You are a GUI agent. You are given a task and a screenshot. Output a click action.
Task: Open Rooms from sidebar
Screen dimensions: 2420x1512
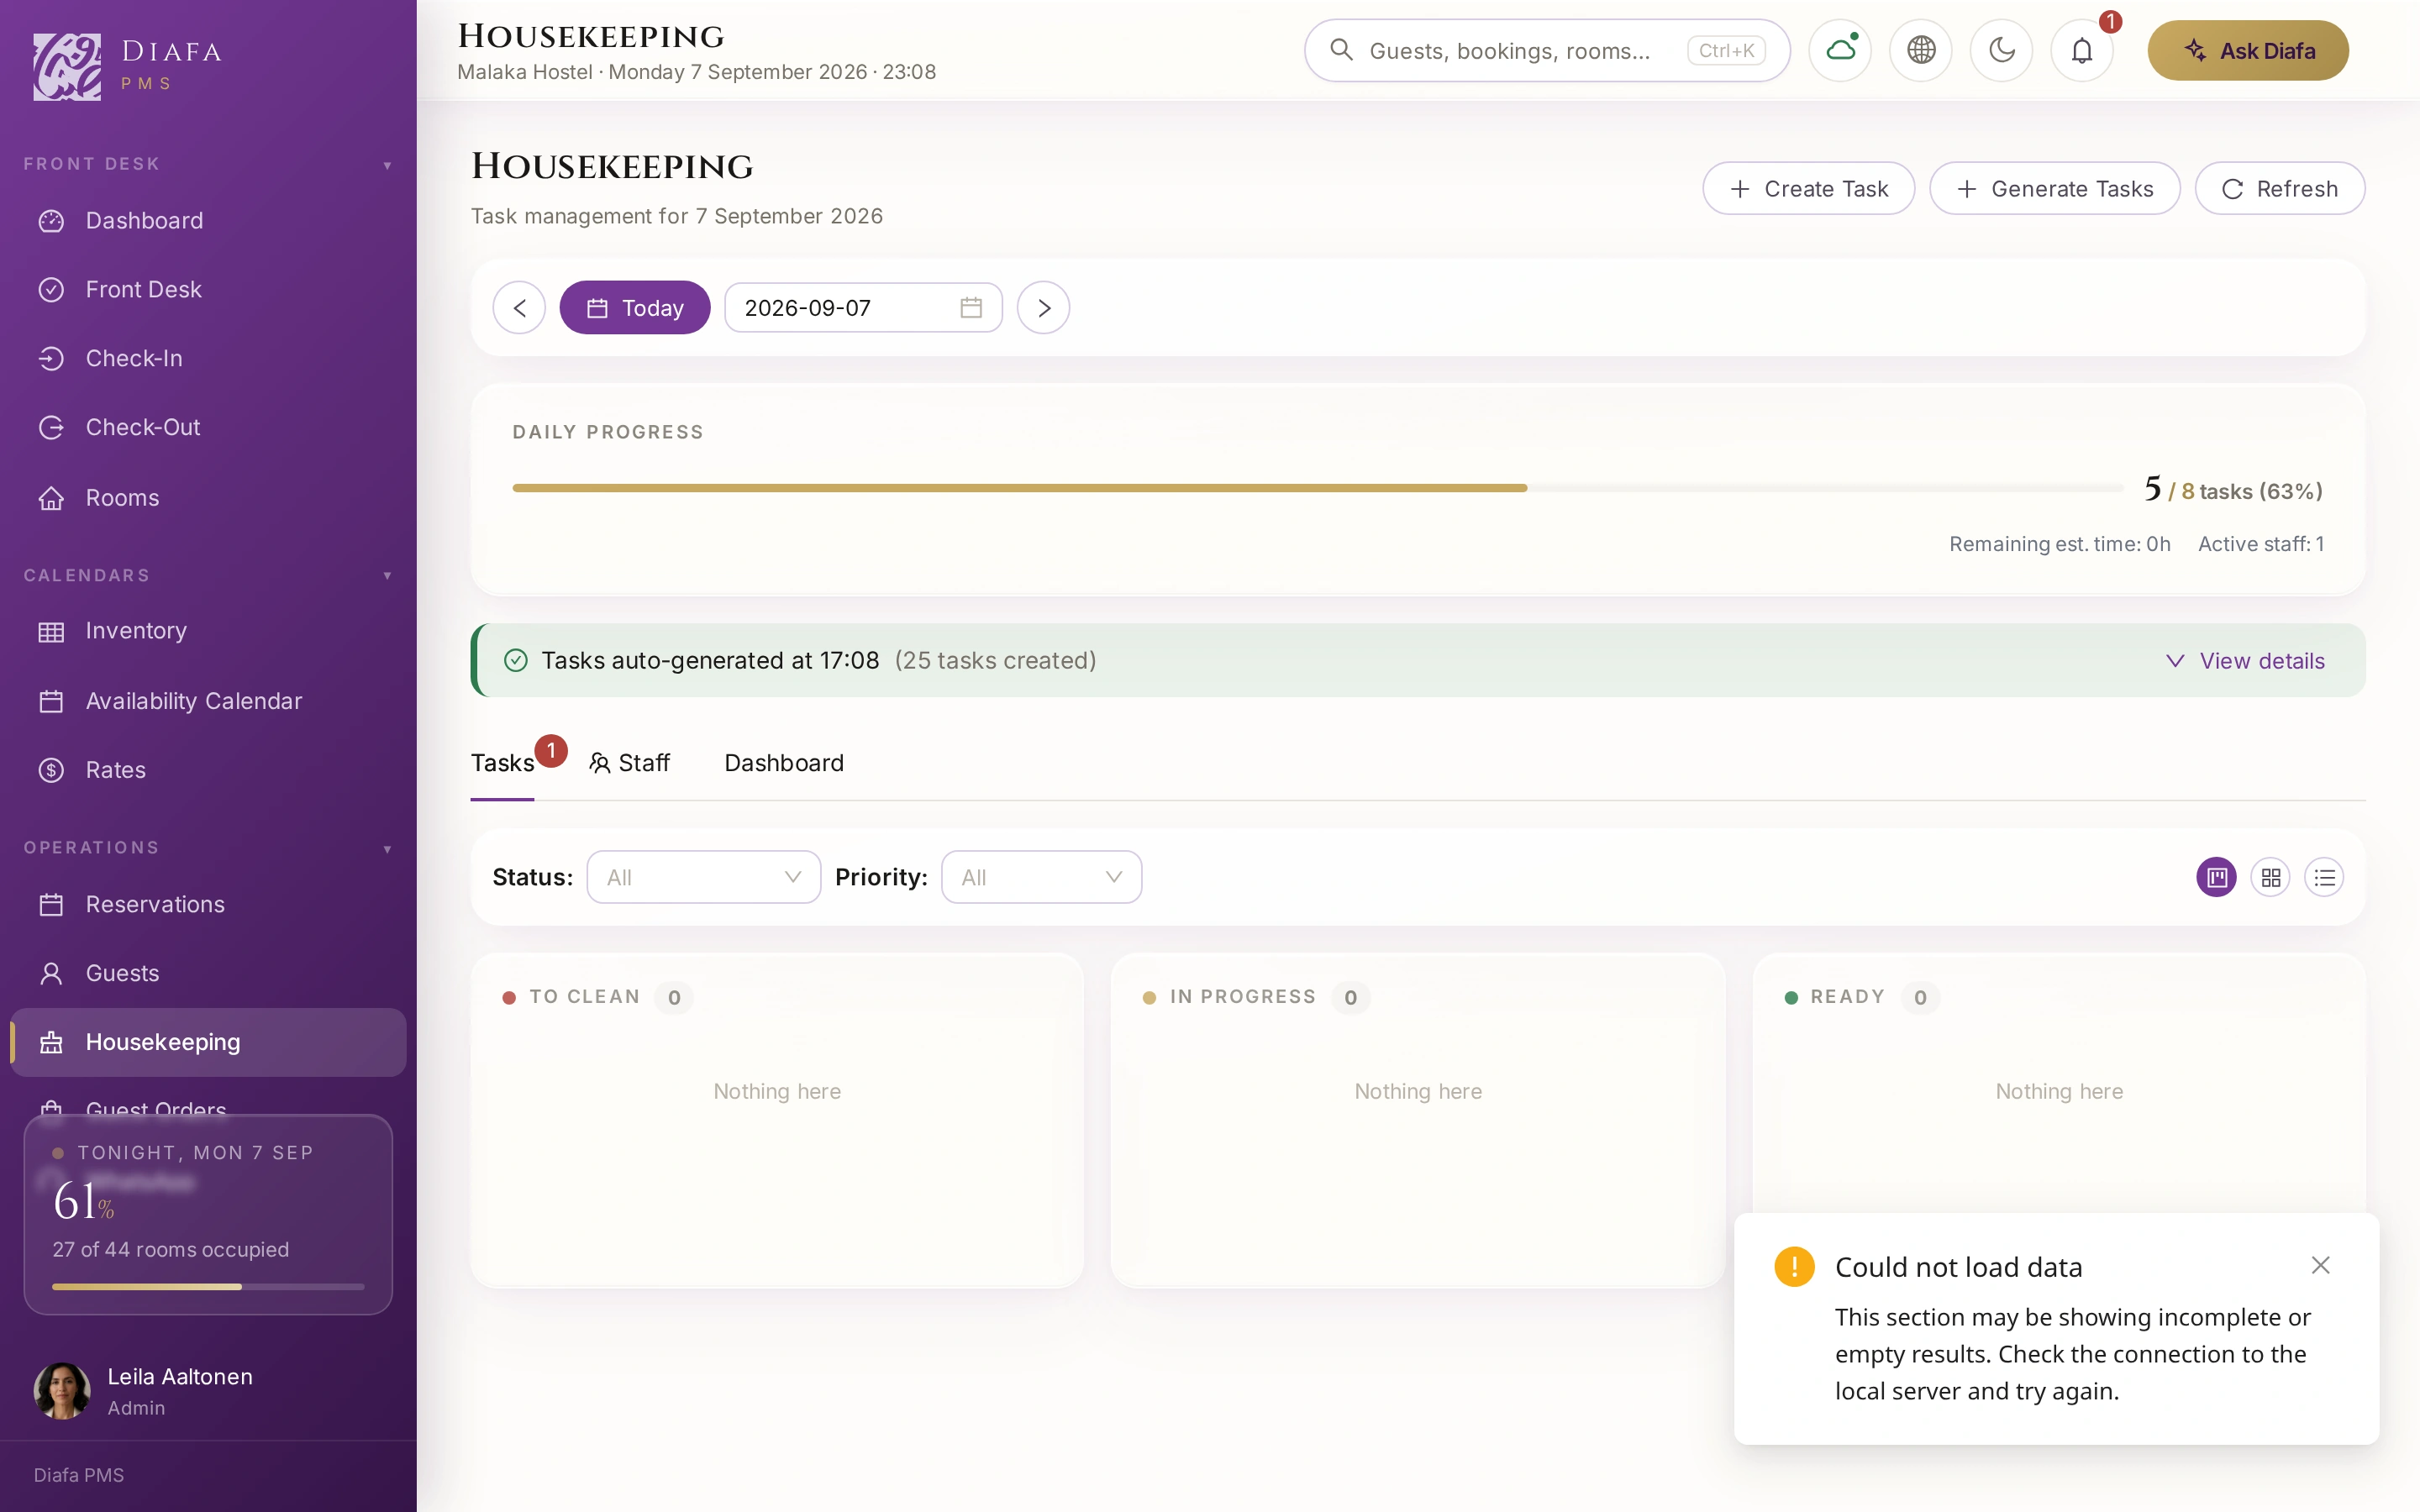click(208, 497)
